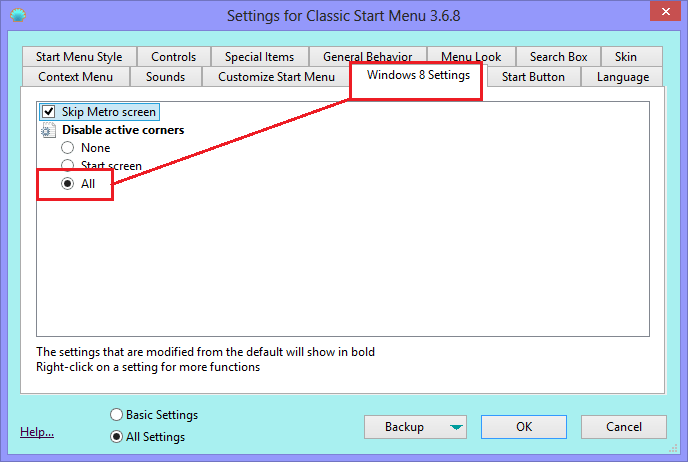
Task: Open the Menu Look tab
Action: pos(471,55)
